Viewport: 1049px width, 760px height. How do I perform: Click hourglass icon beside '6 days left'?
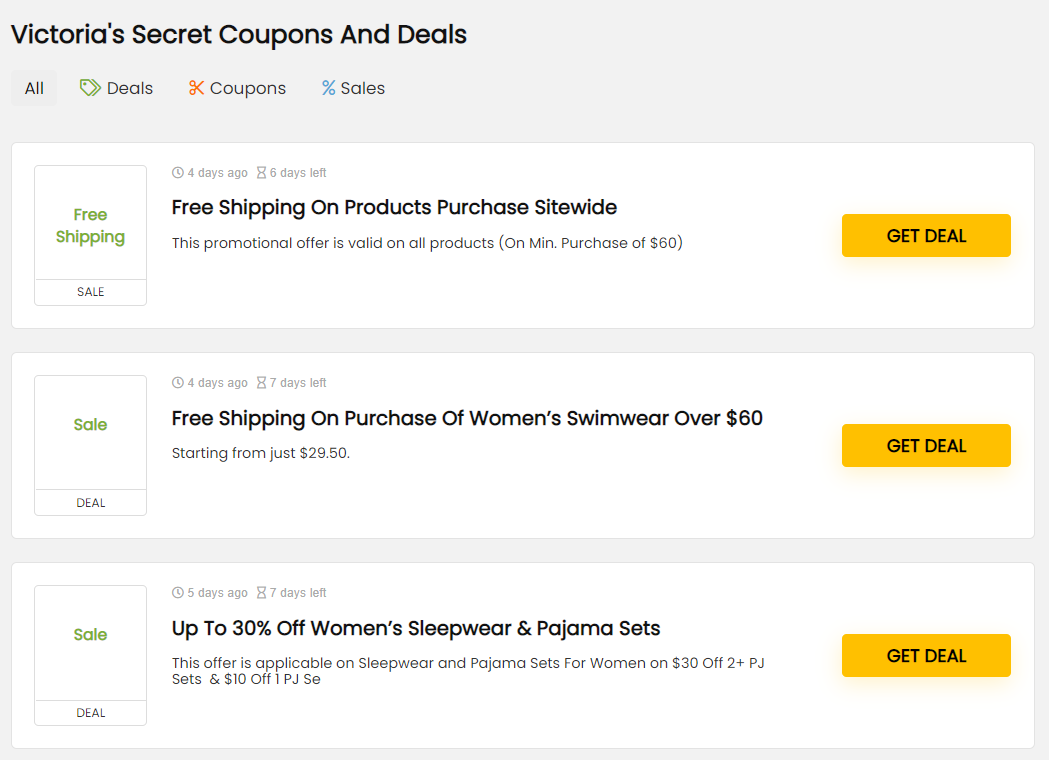262,173
